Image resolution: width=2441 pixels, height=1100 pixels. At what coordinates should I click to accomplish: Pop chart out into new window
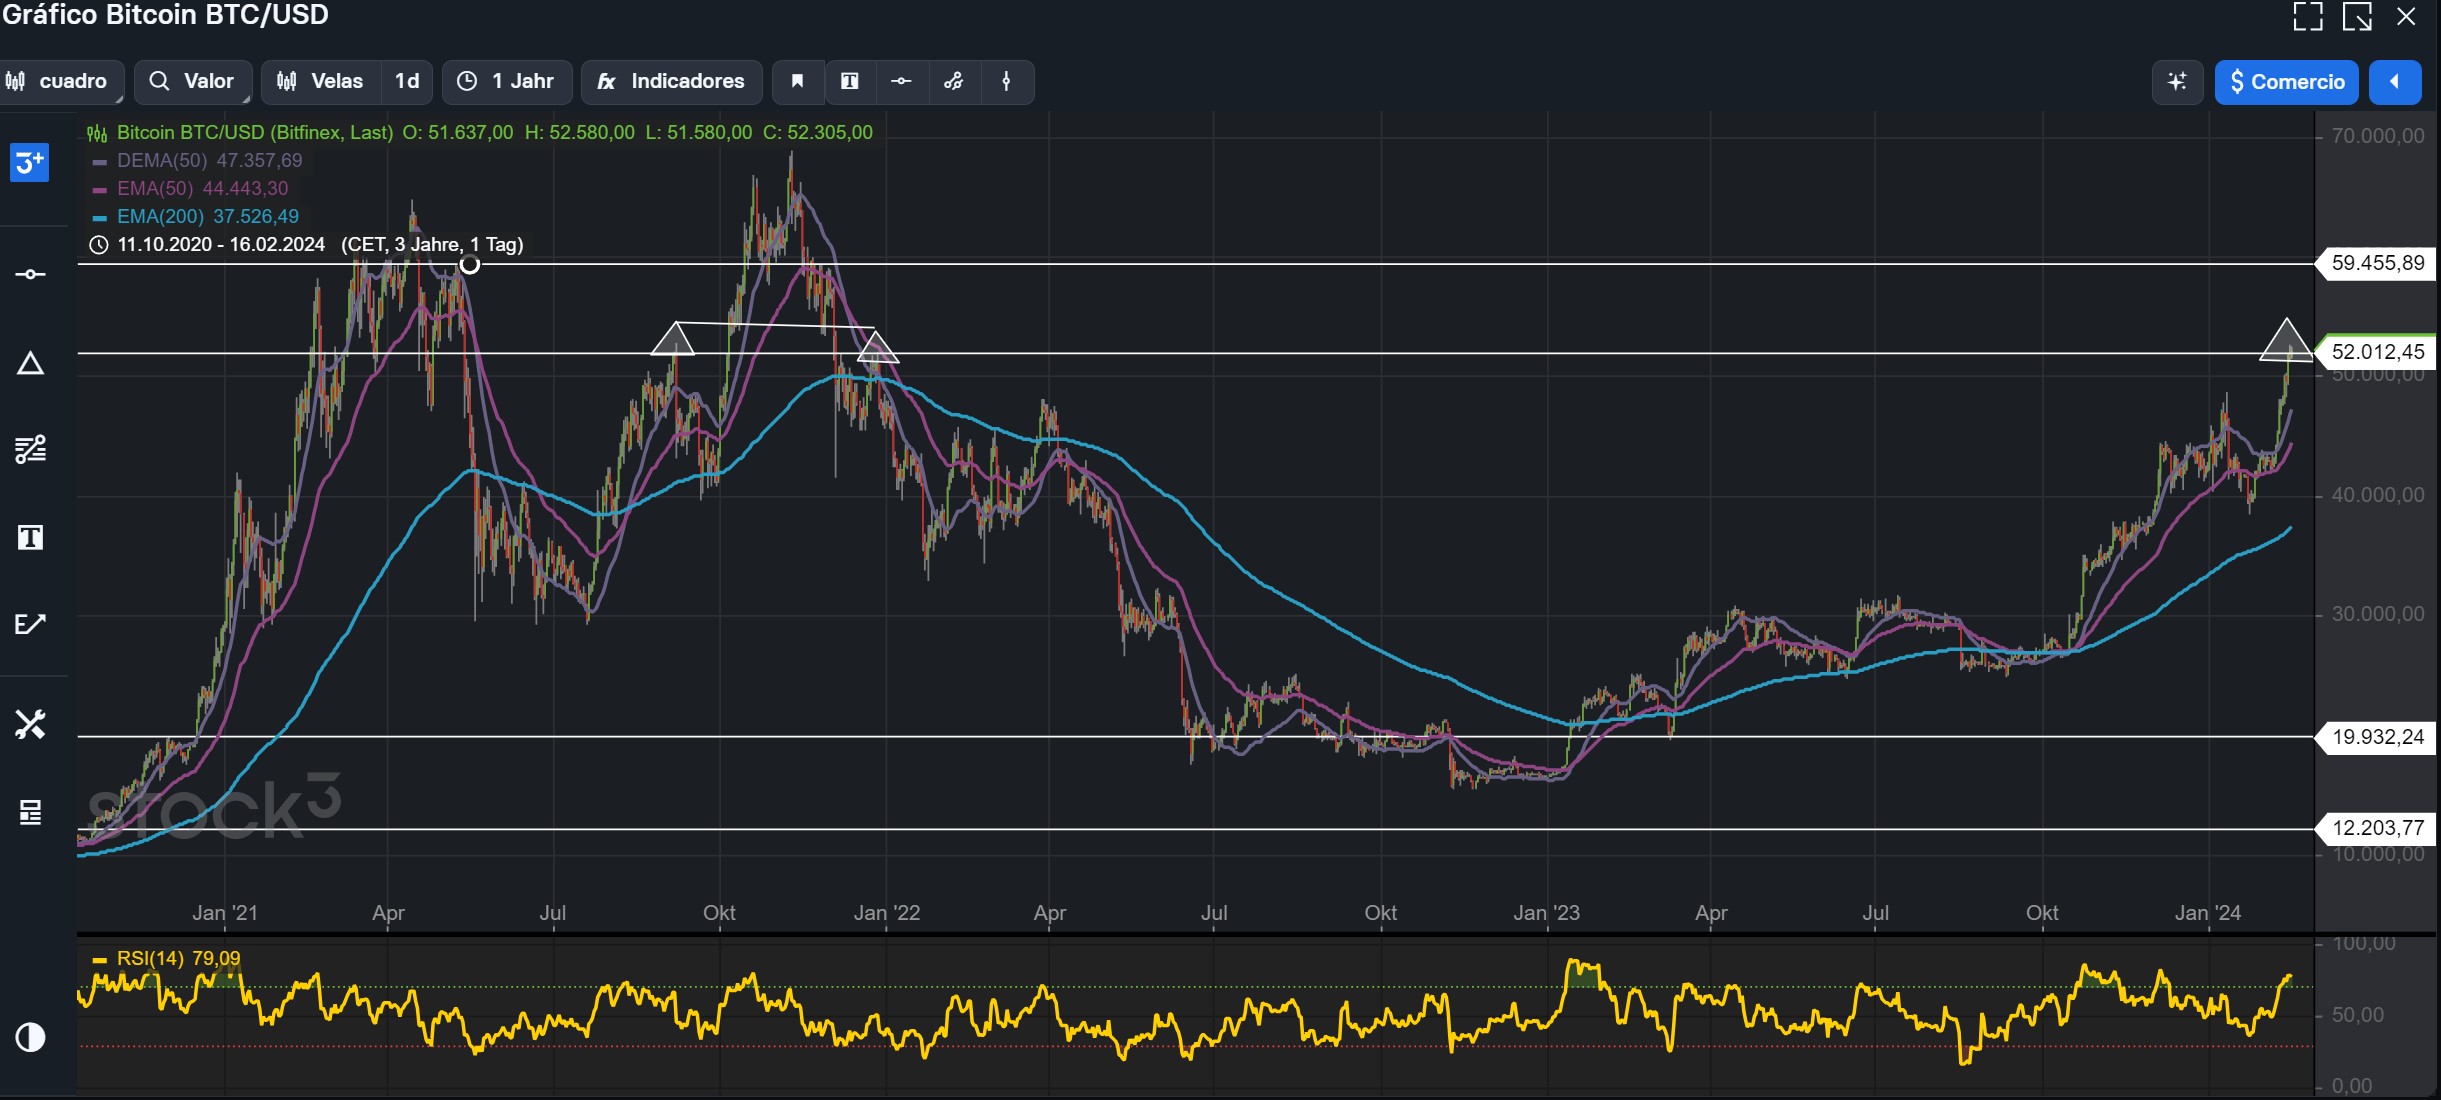2357,17
